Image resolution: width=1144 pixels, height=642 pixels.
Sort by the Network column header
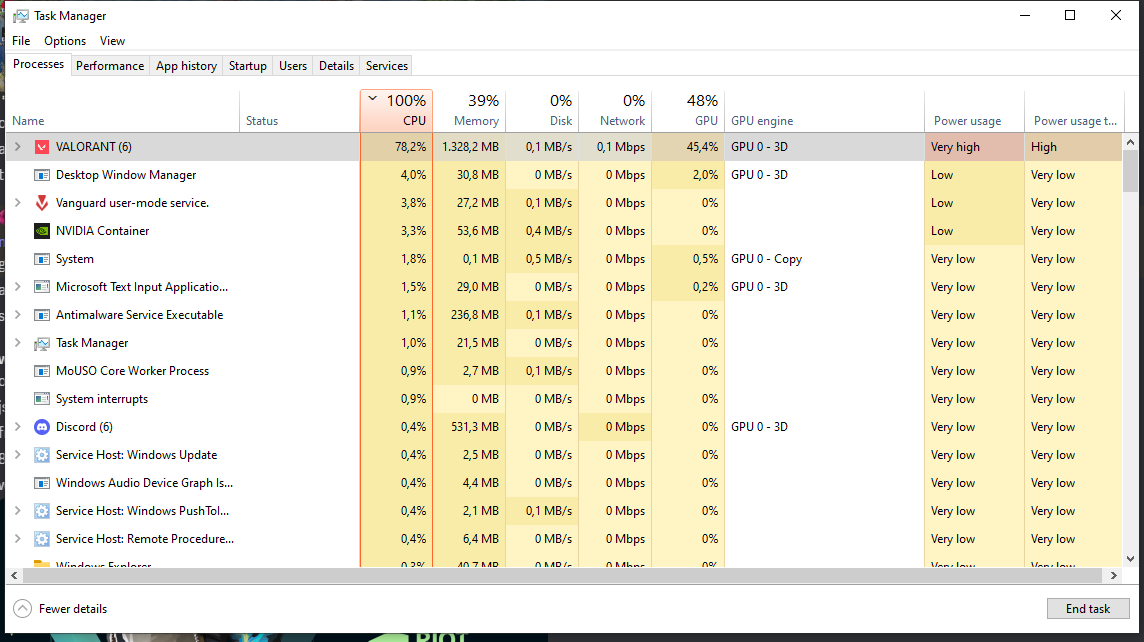pos(615,111)
